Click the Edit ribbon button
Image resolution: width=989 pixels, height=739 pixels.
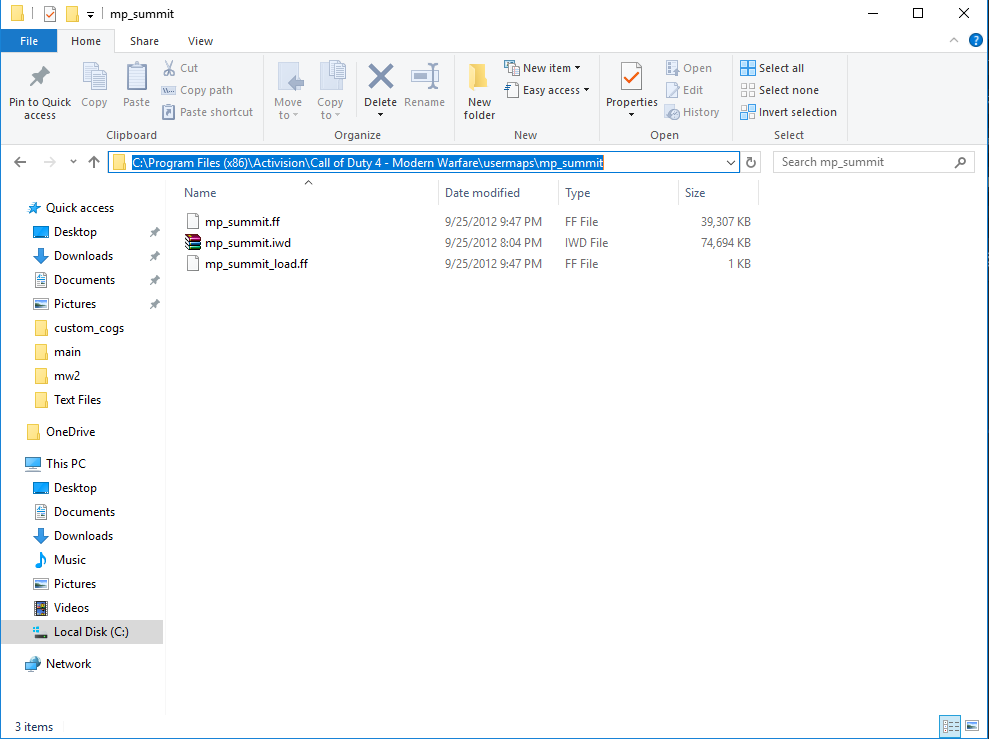684,90
